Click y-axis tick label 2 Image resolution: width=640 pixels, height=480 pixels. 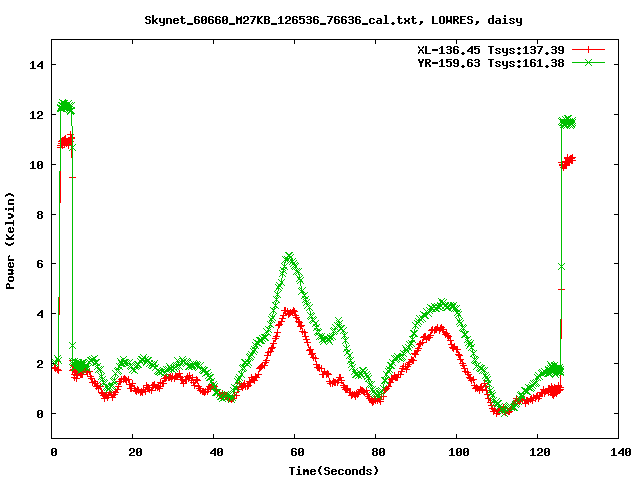click(x=40, y=364)
